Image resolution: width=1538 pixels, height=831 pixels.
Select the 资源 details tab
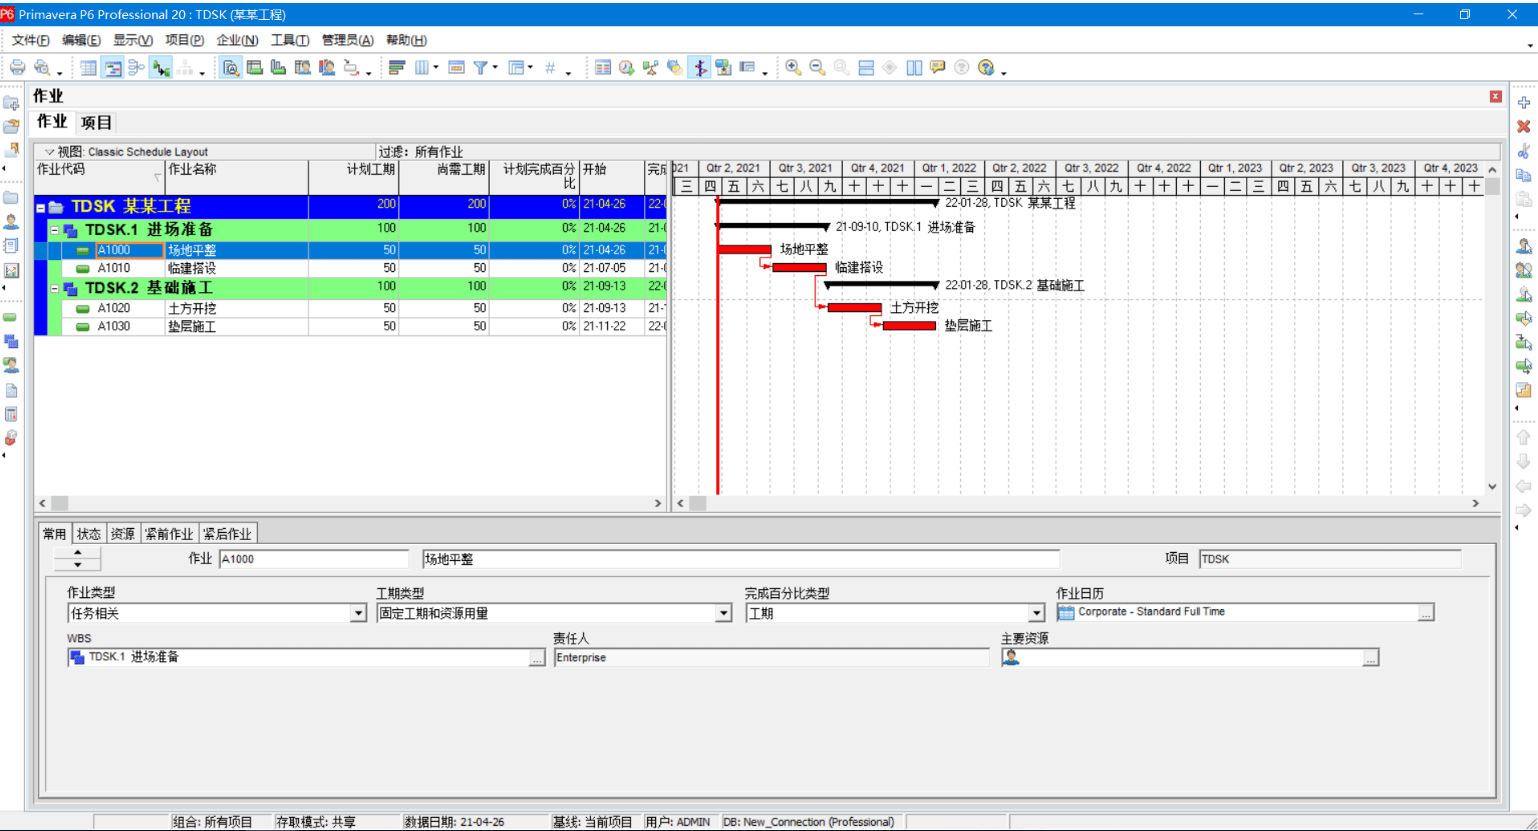tap(123, 534)
